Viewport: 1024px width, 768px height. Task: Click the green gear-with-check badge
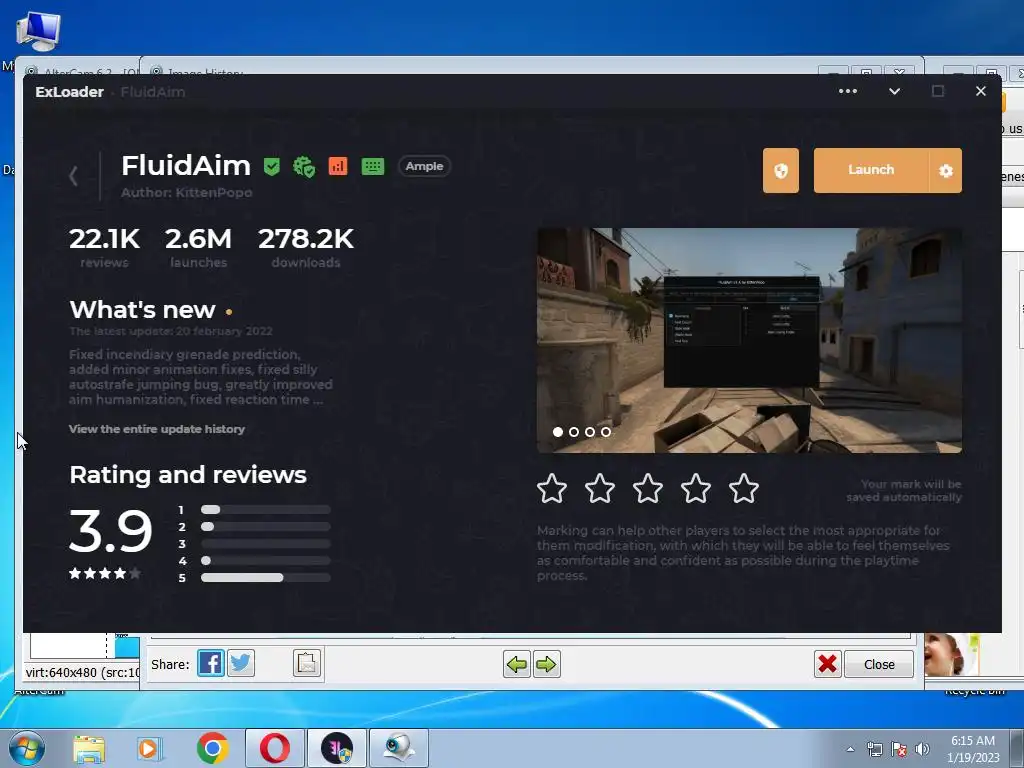[304, 167]
